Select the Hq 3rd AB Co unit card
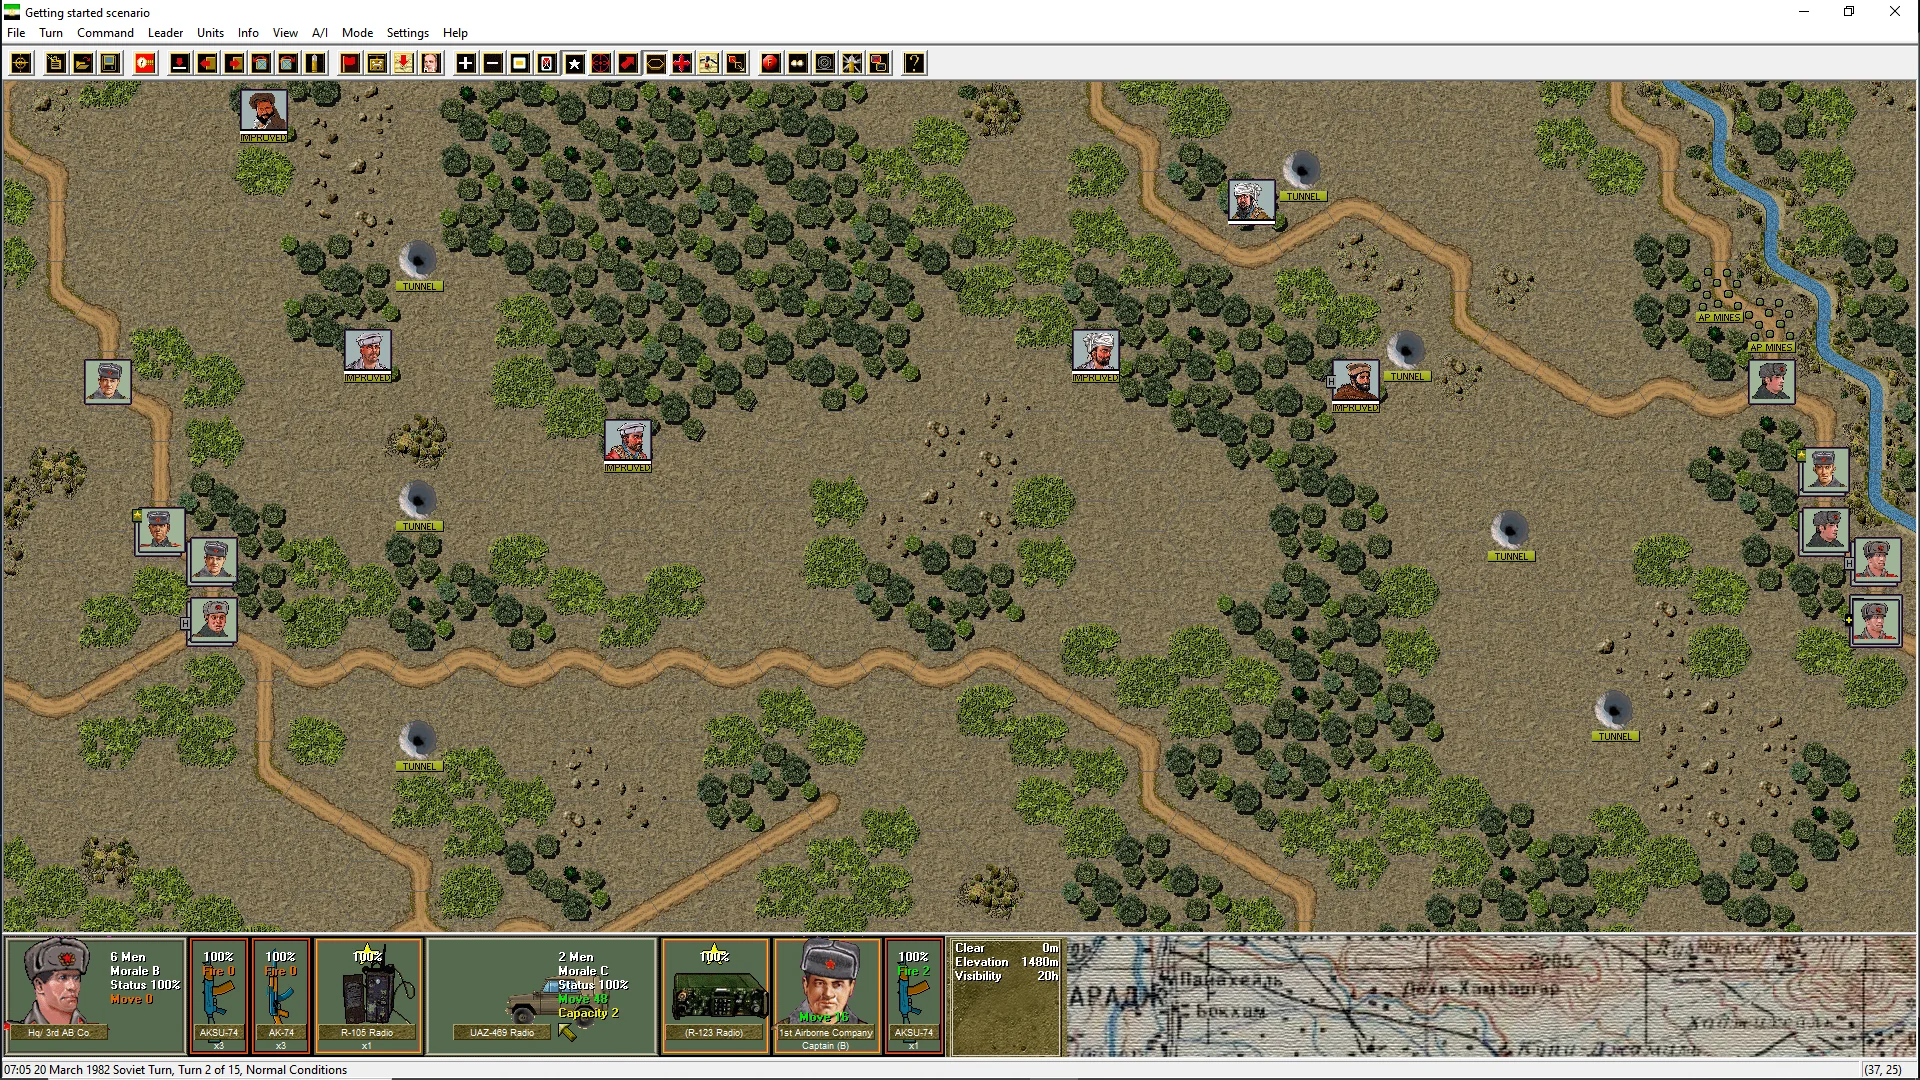The image size is (1920, 1080). click(95, 995)
